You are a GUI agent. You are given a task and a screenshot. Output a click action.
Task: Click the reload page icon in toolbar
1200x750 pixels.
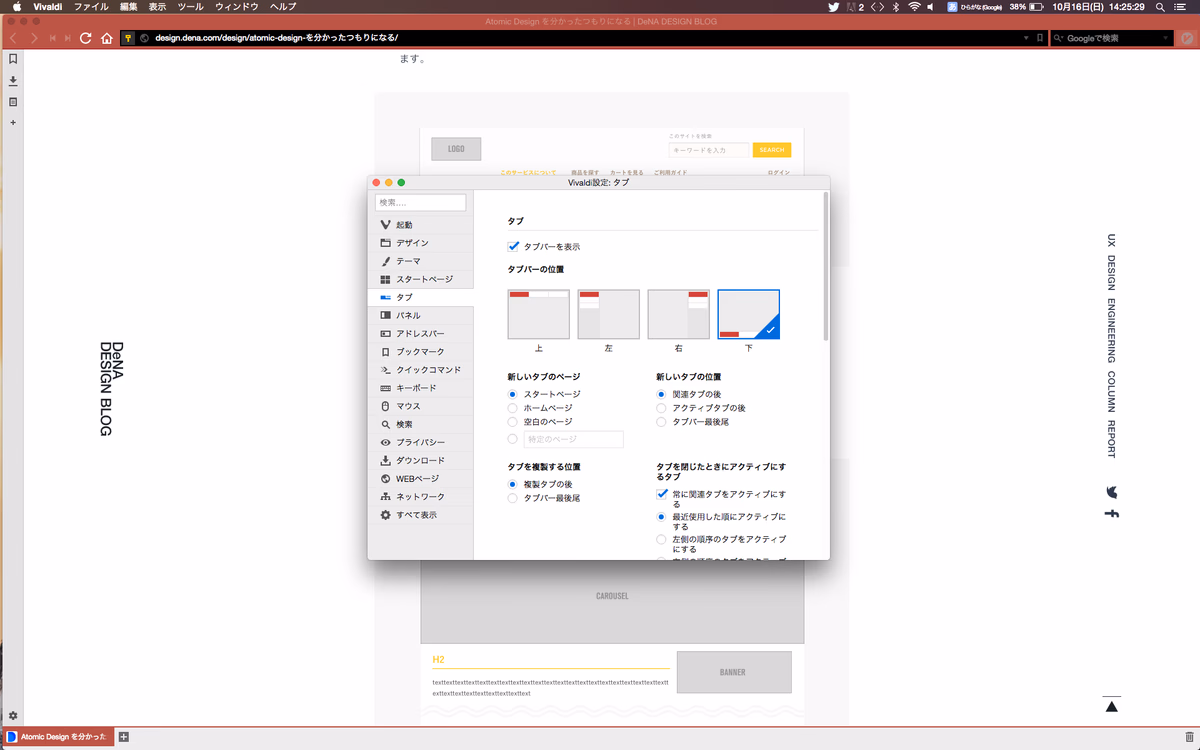click(86, 38)
